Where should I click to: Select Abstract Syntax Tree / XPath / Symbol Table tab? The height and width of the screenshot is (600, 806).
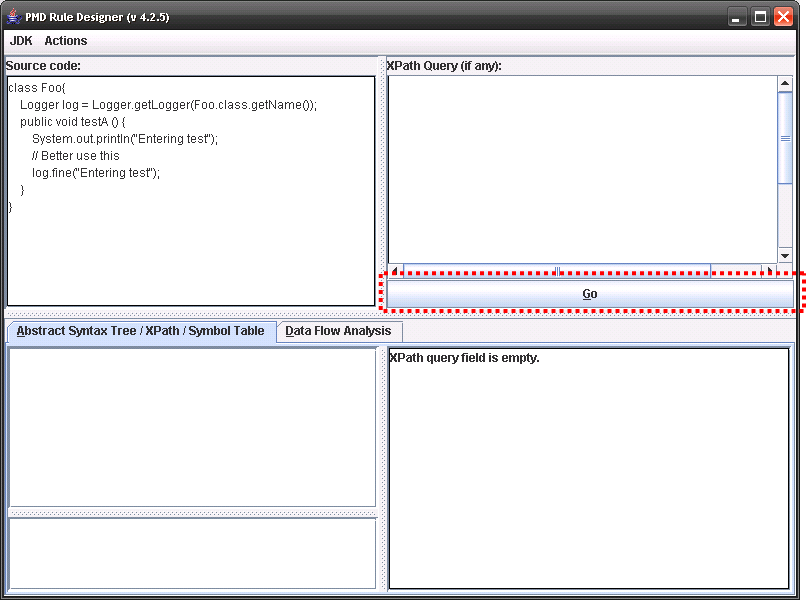coord(141,331)
